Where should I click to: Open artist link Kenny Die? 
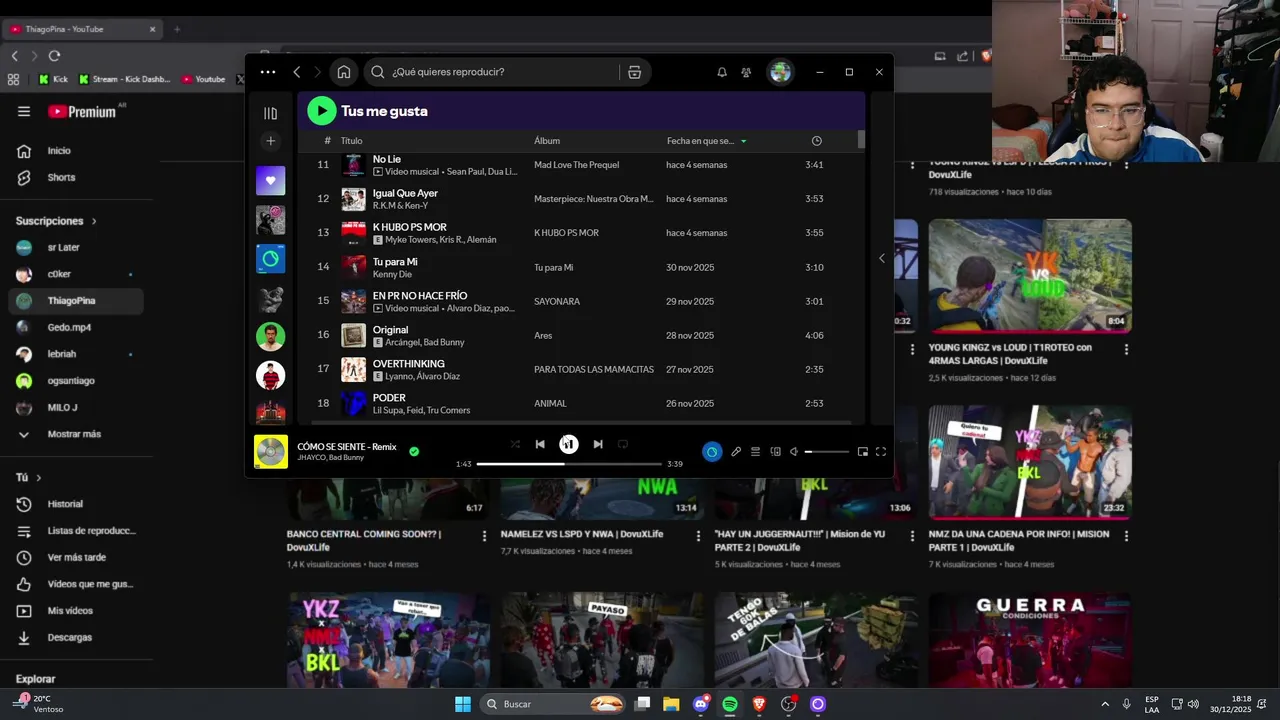392,274
